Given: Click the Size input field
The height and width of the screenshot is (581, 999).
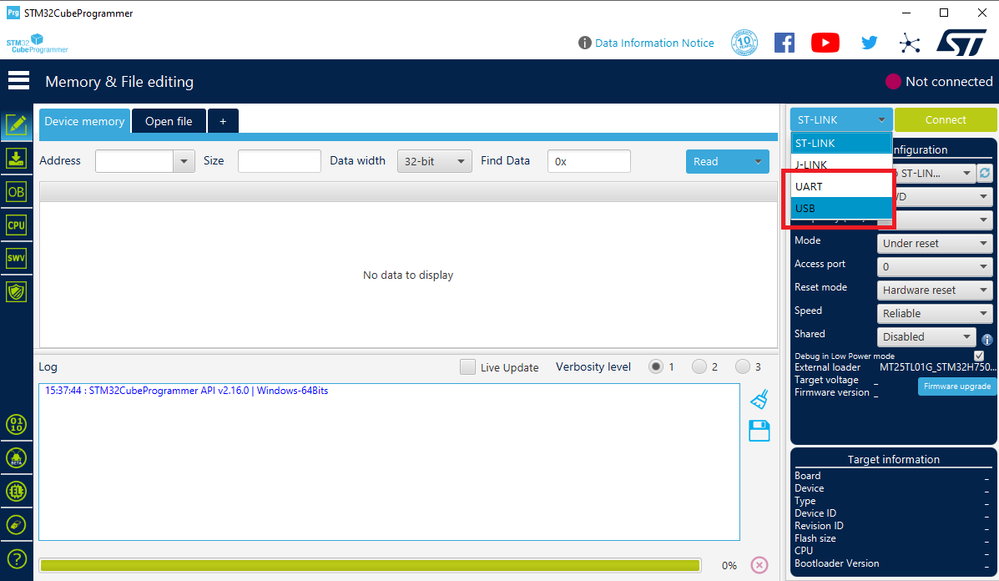Looking at the screenshot, I should pos(279,161).
